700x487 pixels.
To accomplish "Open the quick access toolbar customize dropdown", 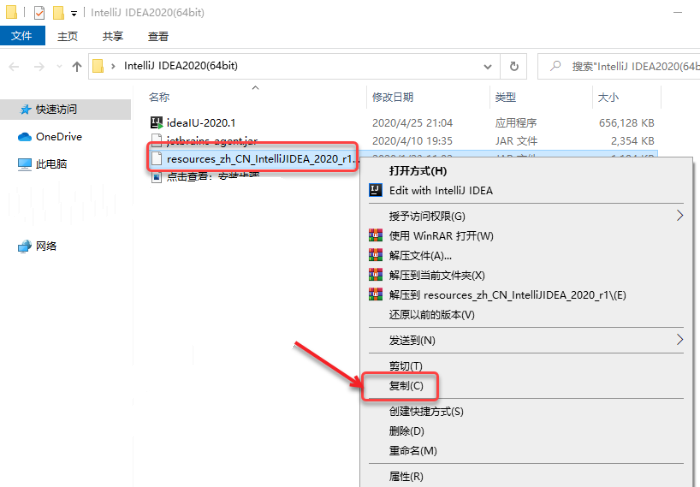I will click(74, 13).
